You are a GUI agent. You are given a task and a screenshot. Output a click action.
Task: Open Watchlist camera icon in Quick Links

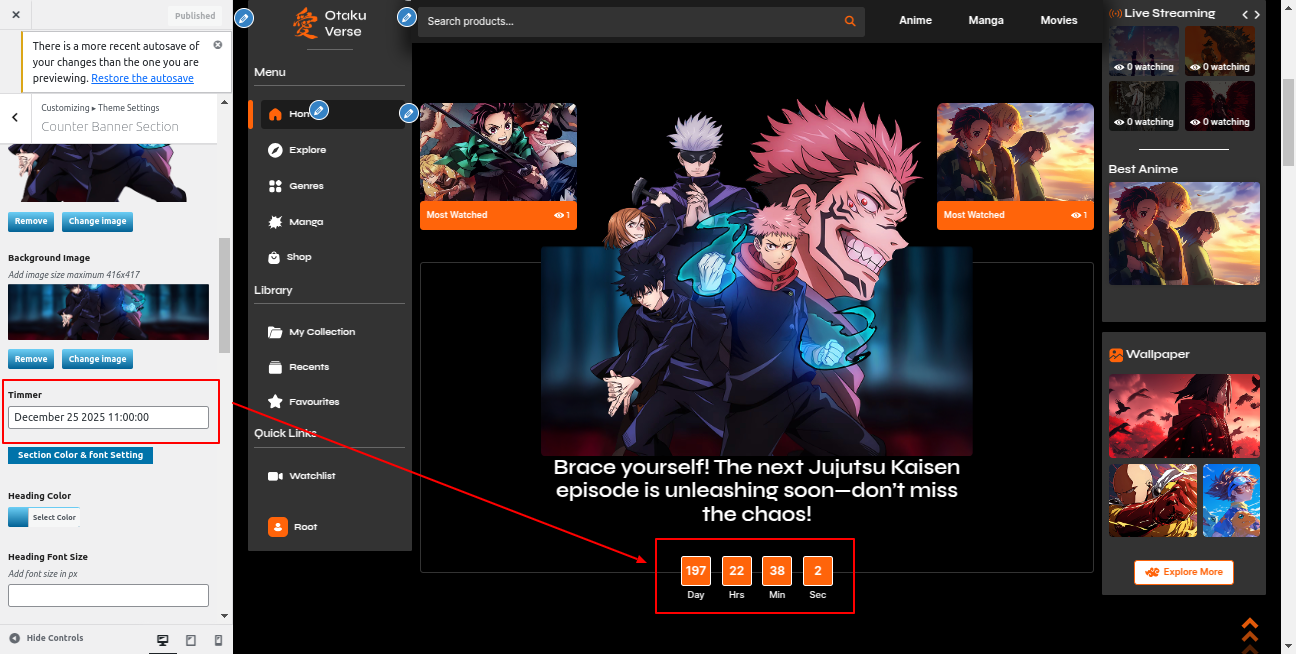pyautogui.click(x=275, y=476)
